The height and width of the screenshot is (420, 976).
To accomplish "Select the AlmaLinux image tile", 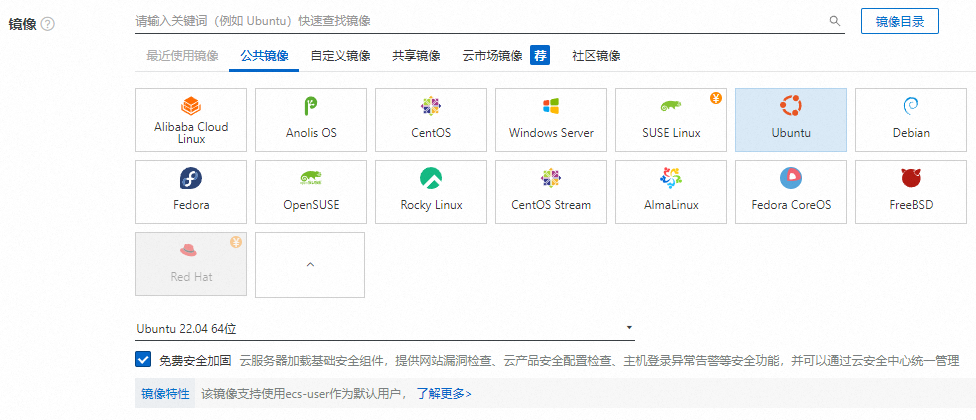I will pos(671,192).
